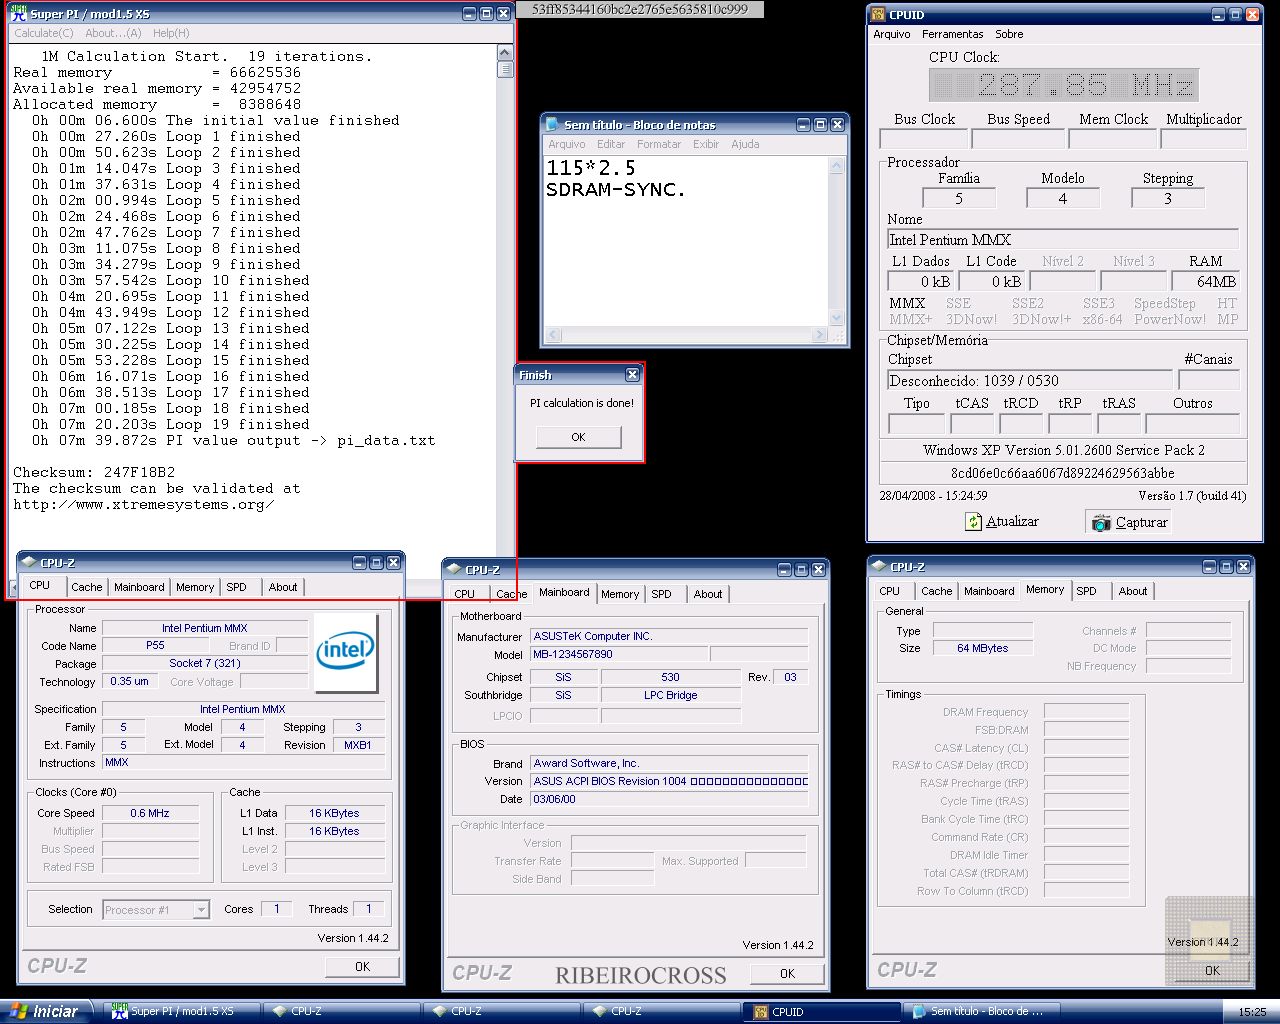The height and width of the screenshot is (1024, 1280).
Task: Click OK in CPU-Z CPU window
Action: point(362,966)
